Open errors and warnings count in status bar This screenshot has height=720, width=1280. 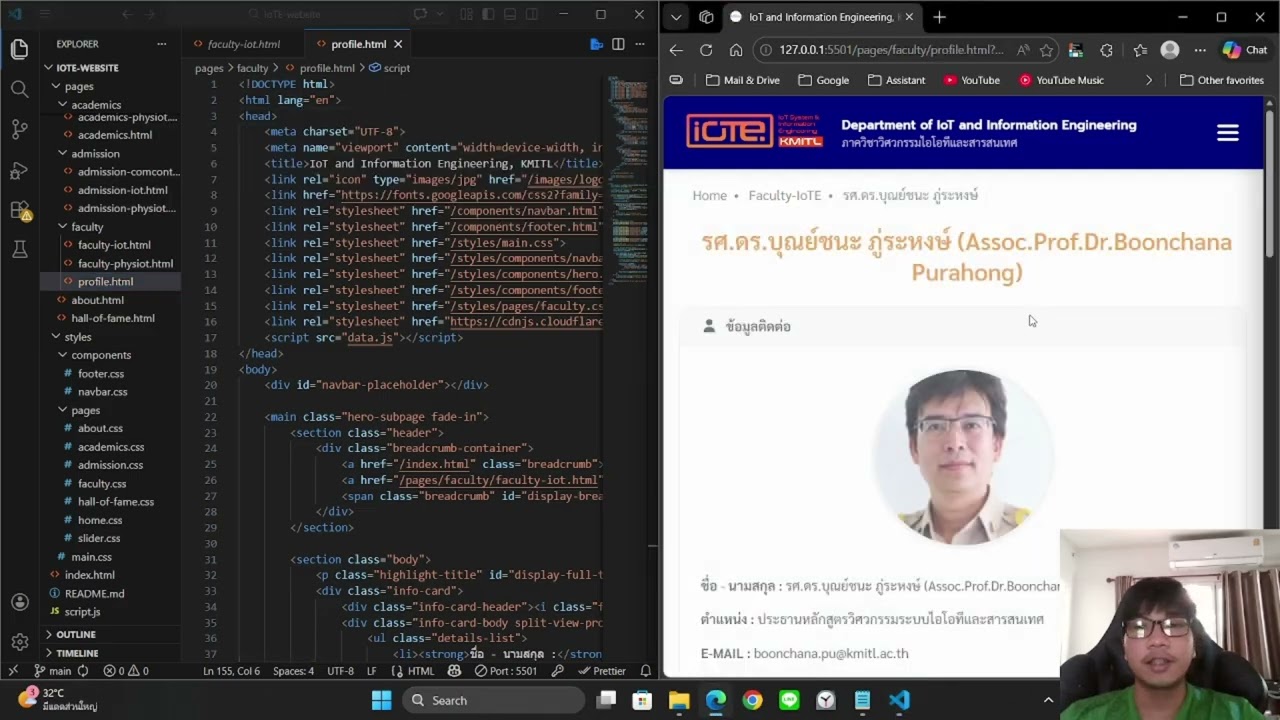click(125, 671)
